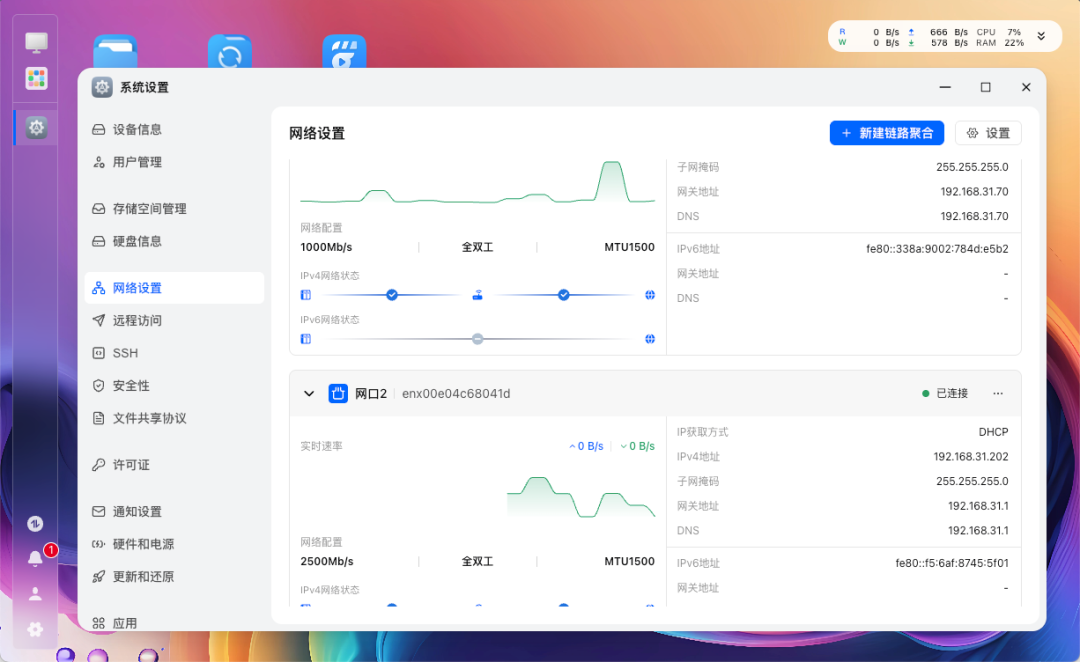Open 硬盘信息 (Disk Information)
This screenshot has height=662, width=1080.
150,241
